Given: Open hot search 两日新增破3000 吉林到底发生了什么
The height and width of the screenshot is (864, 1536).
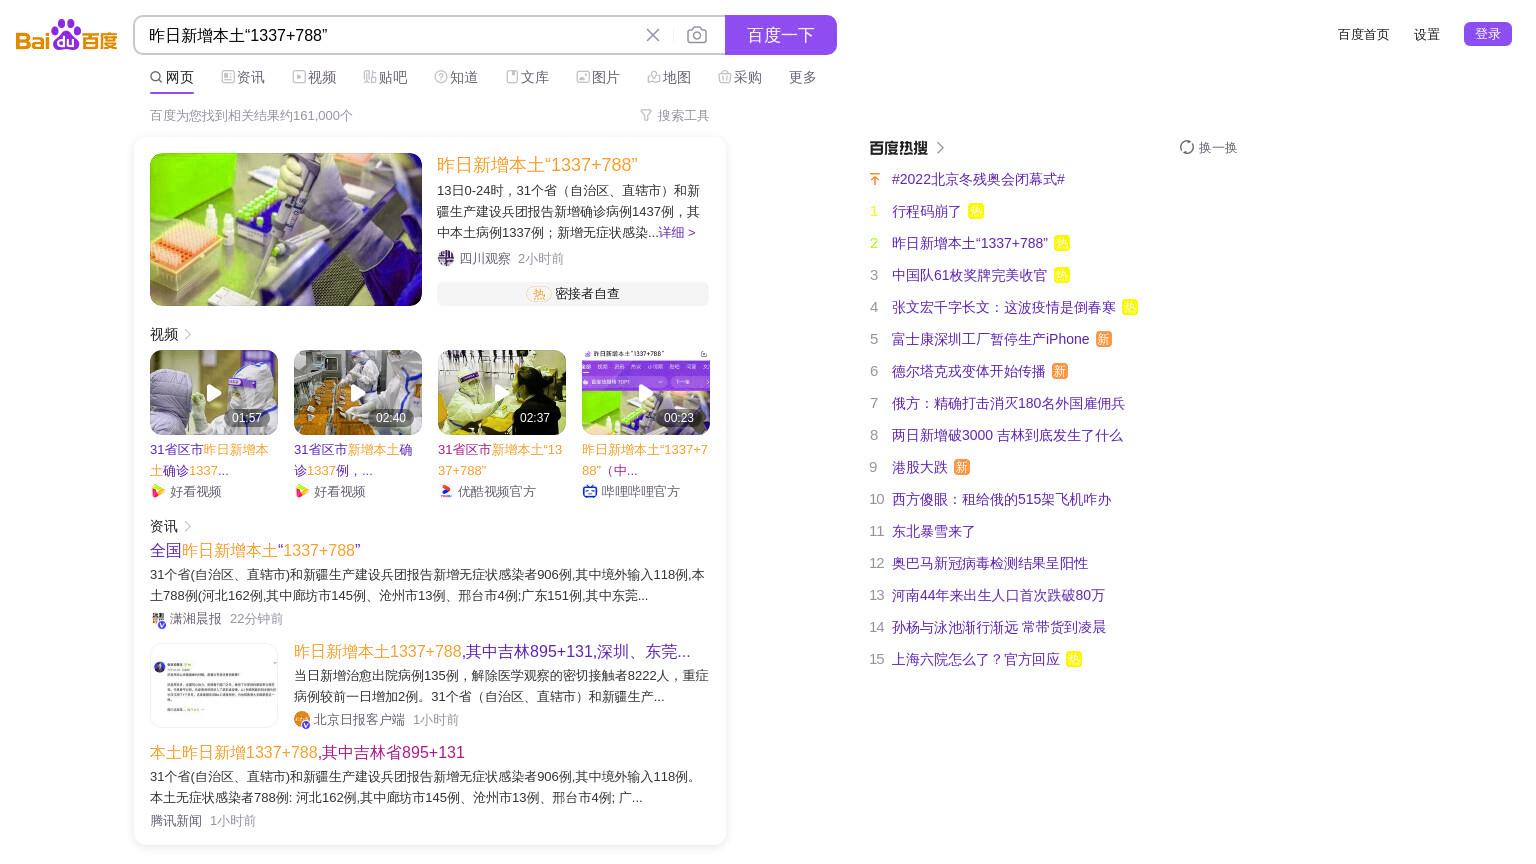Looking at the screenshot, I should click(1007, 435).
